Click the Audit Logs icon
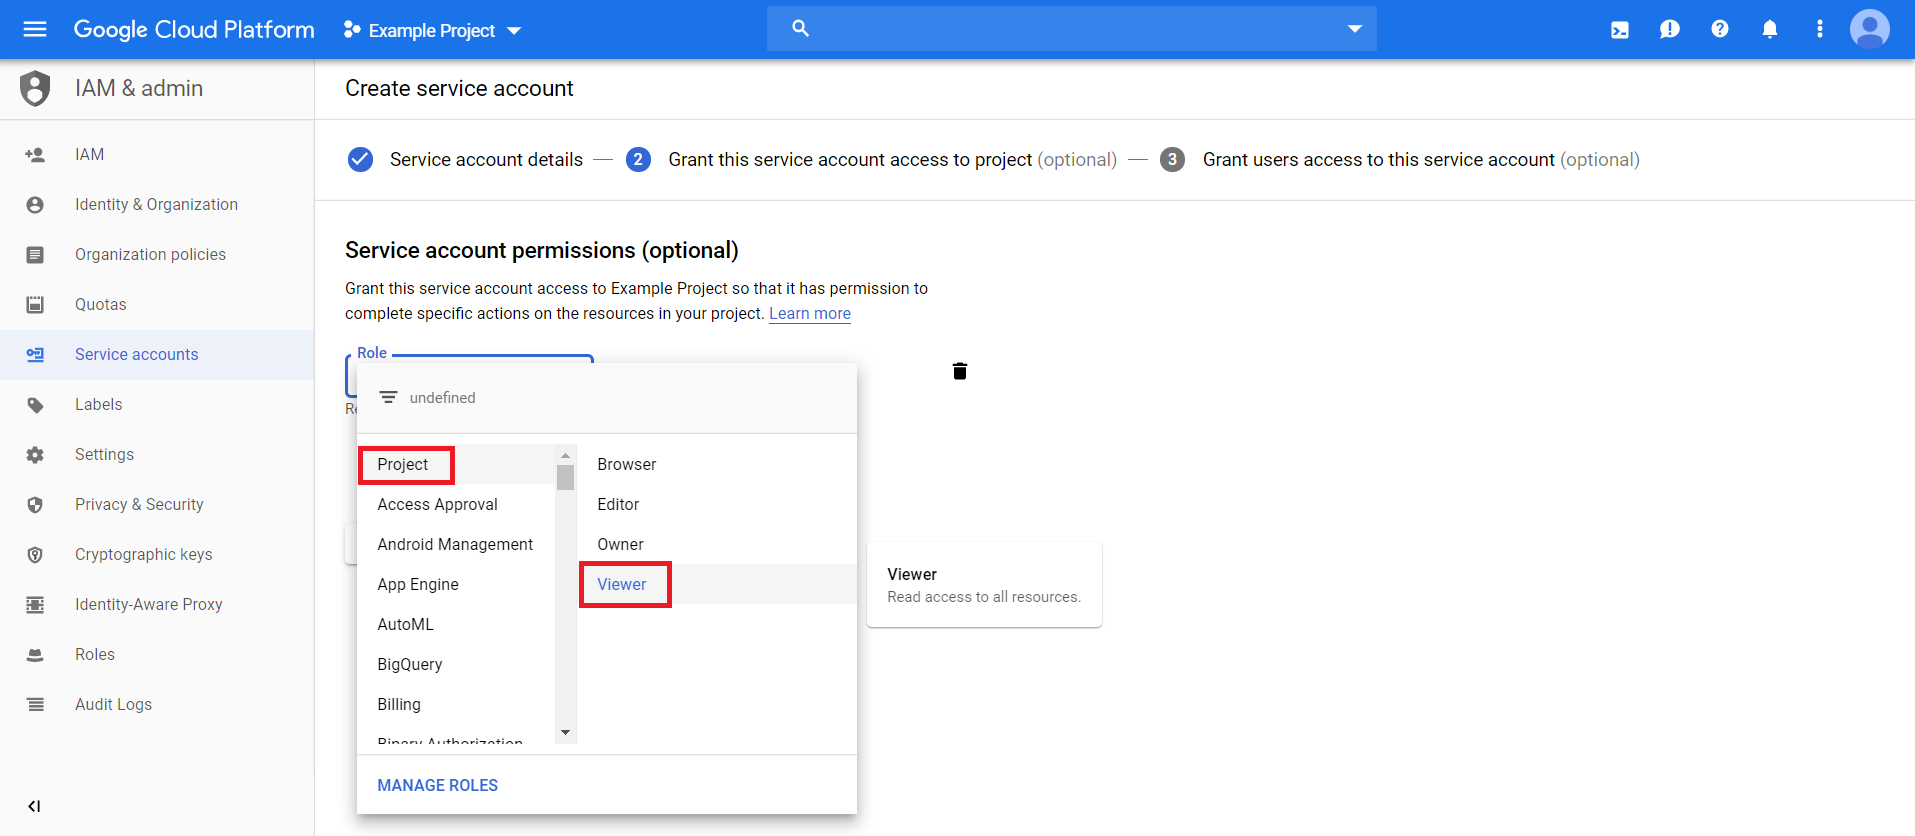Viewport: 1915px width, 836px height. coord(35,705)
